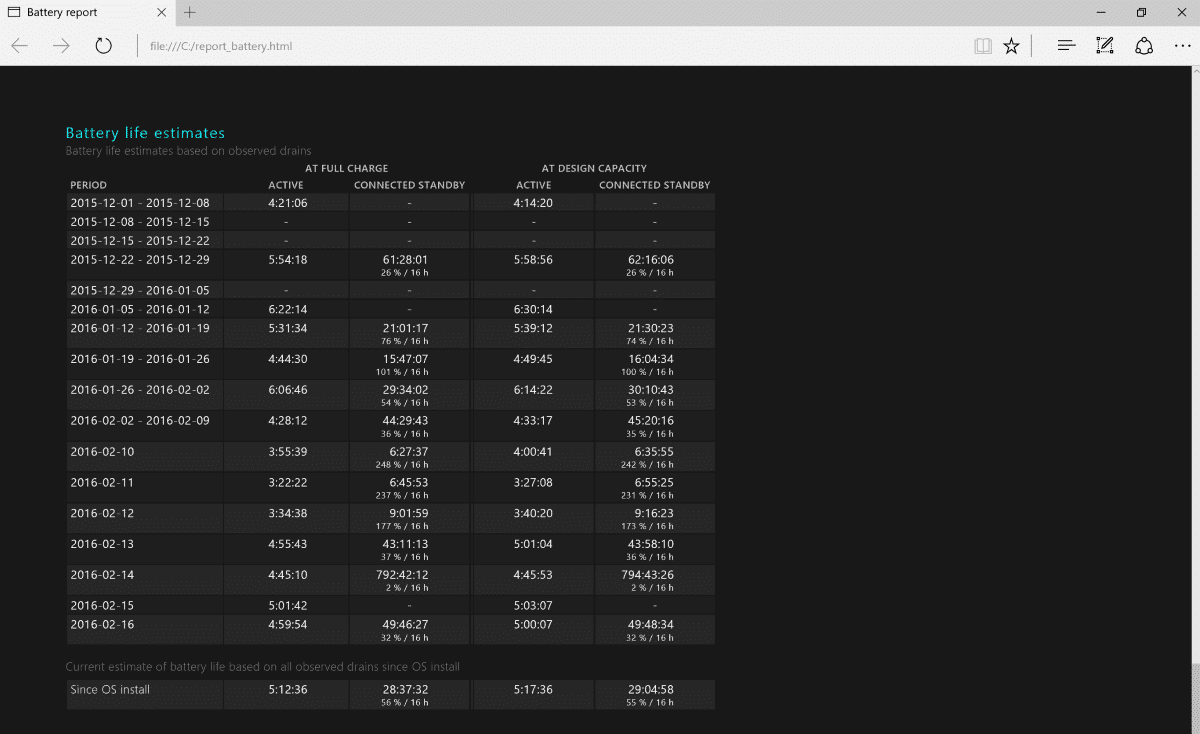Click the AT FULL CHARGE header

pos(346,168)
